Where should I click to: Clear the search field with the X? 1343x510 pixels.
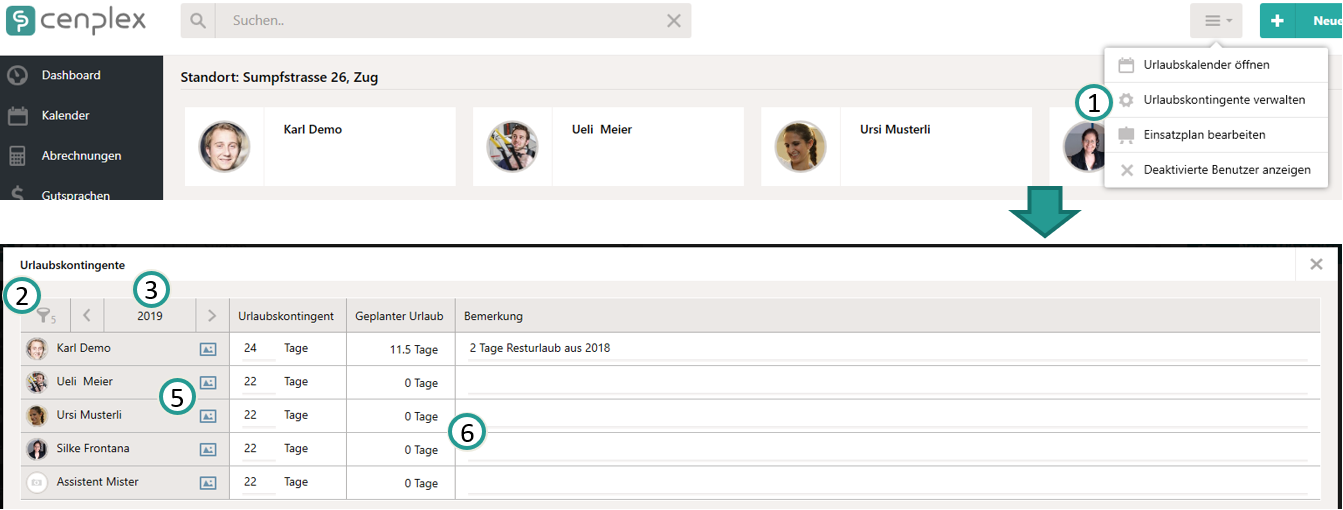pos(674,21)
